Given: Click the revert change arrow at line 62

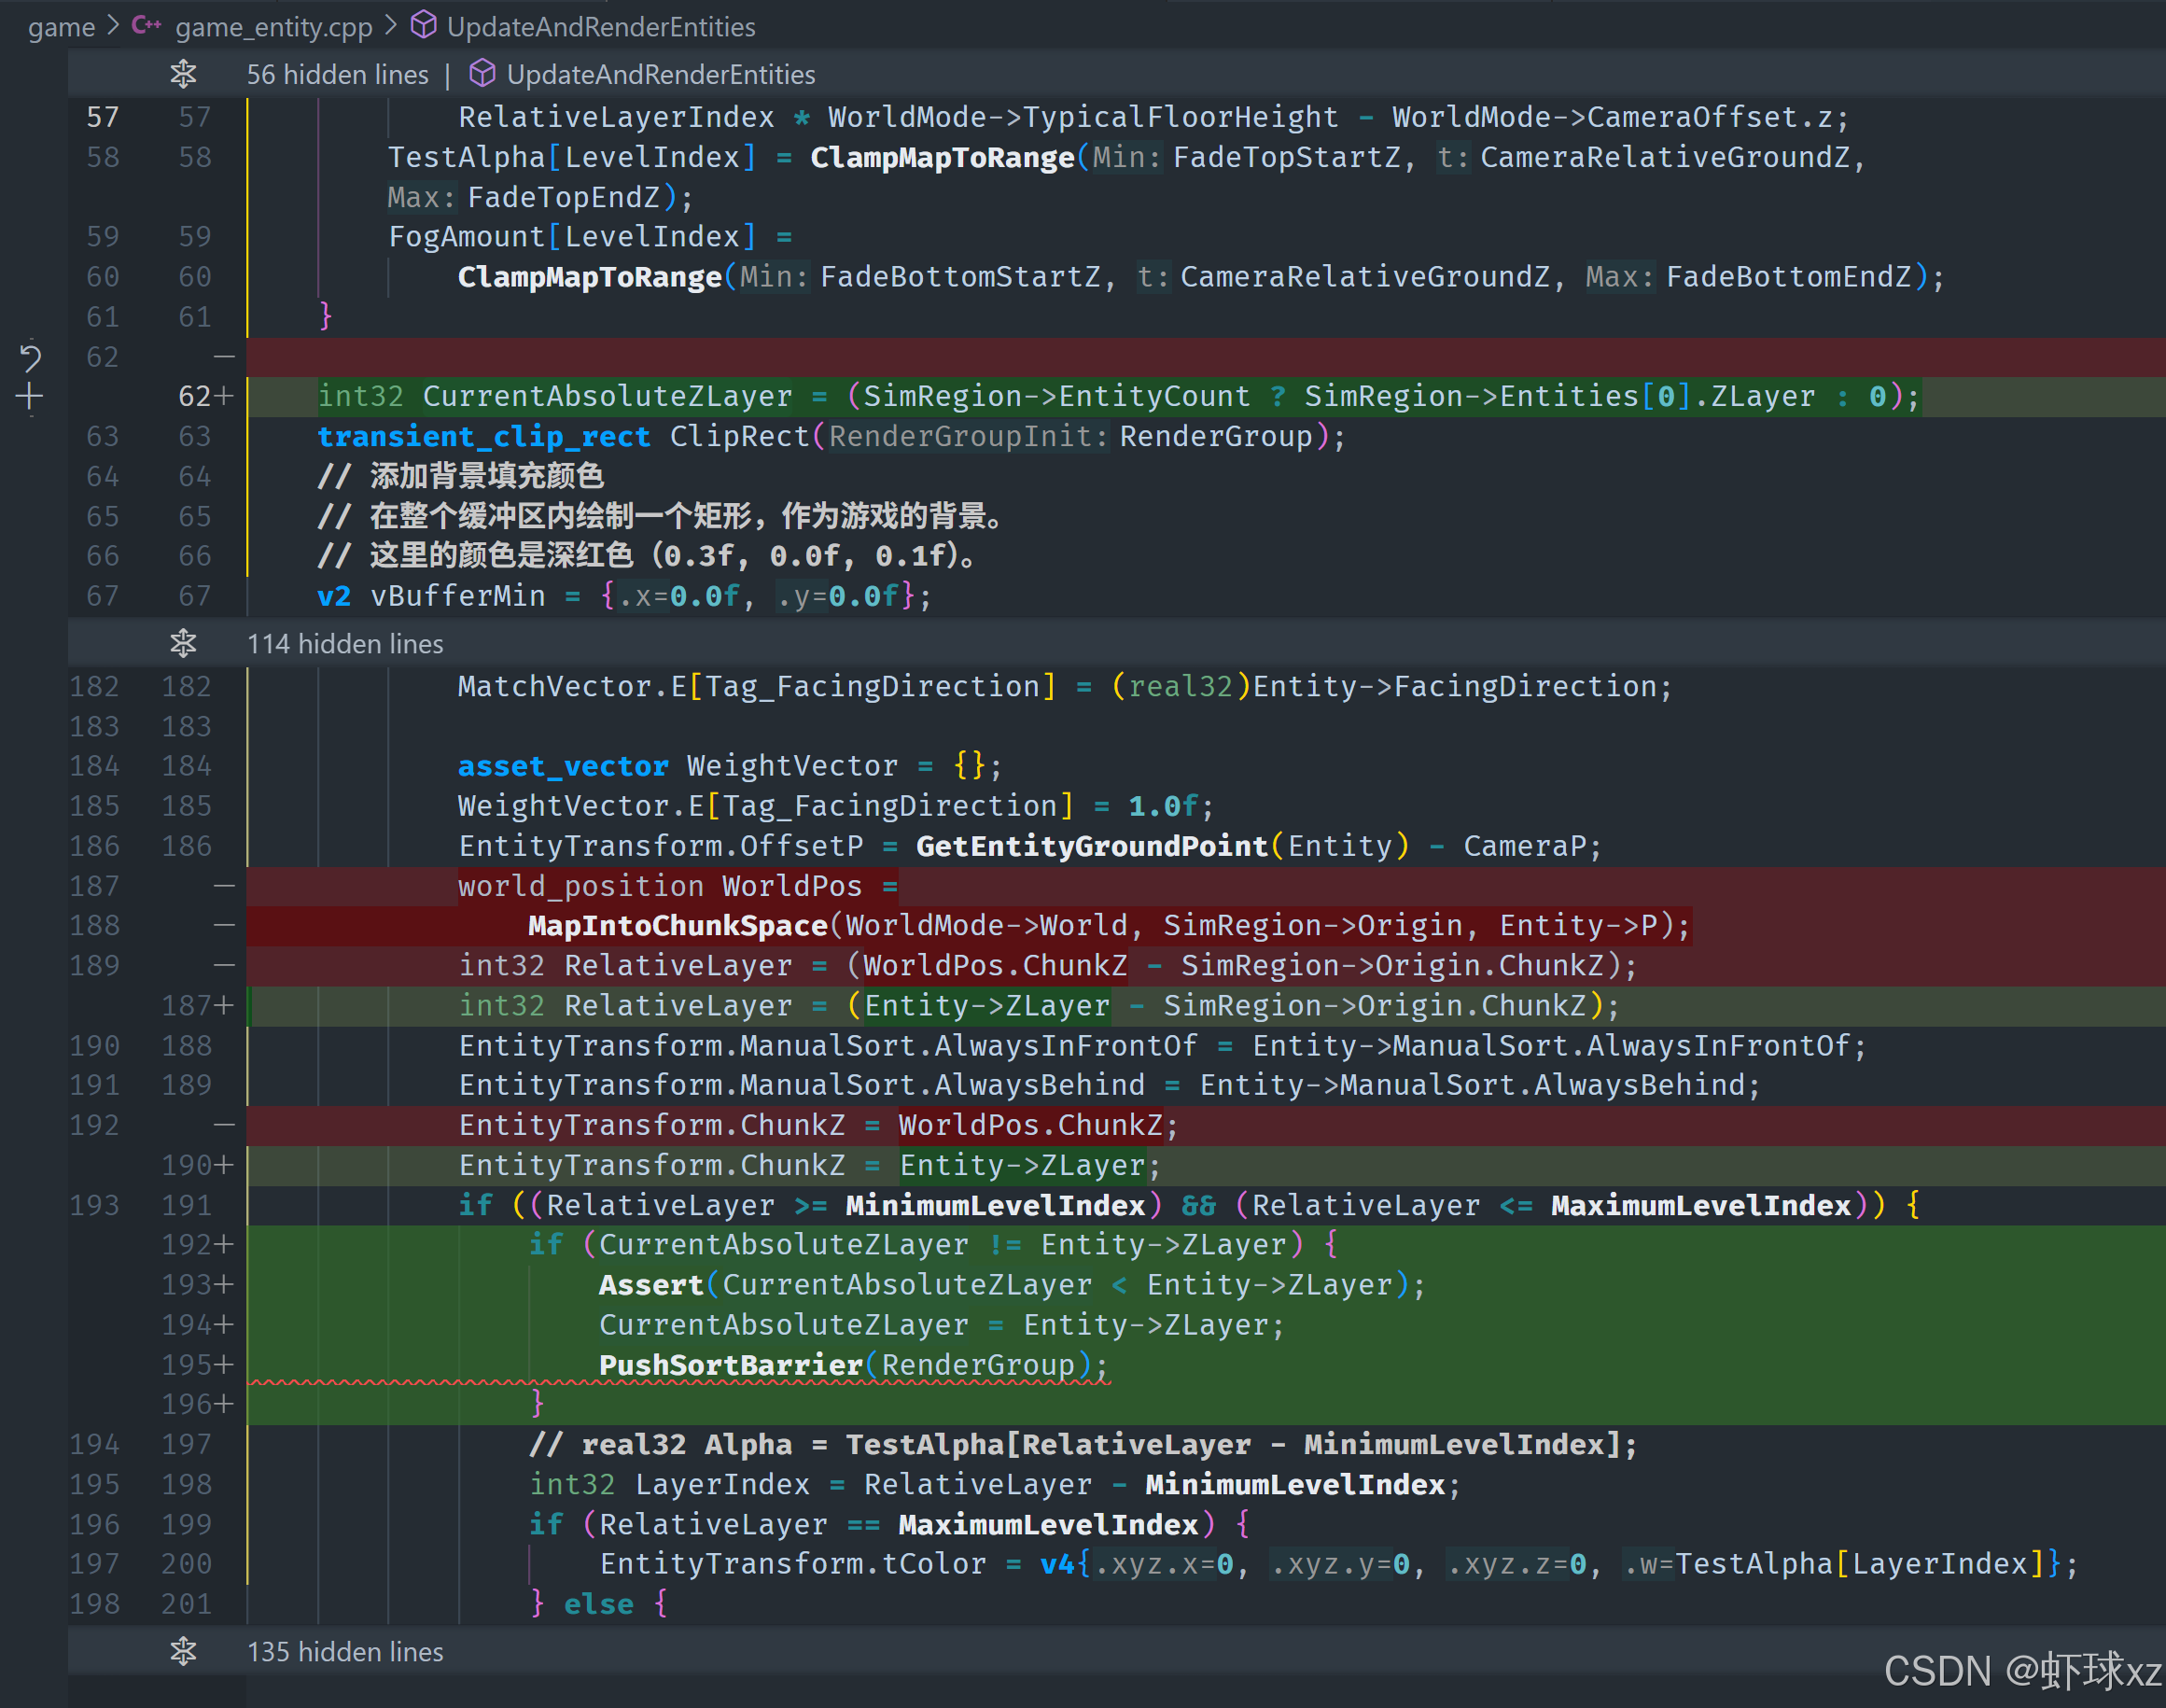Looking at the screenshot, I should 30,357.
